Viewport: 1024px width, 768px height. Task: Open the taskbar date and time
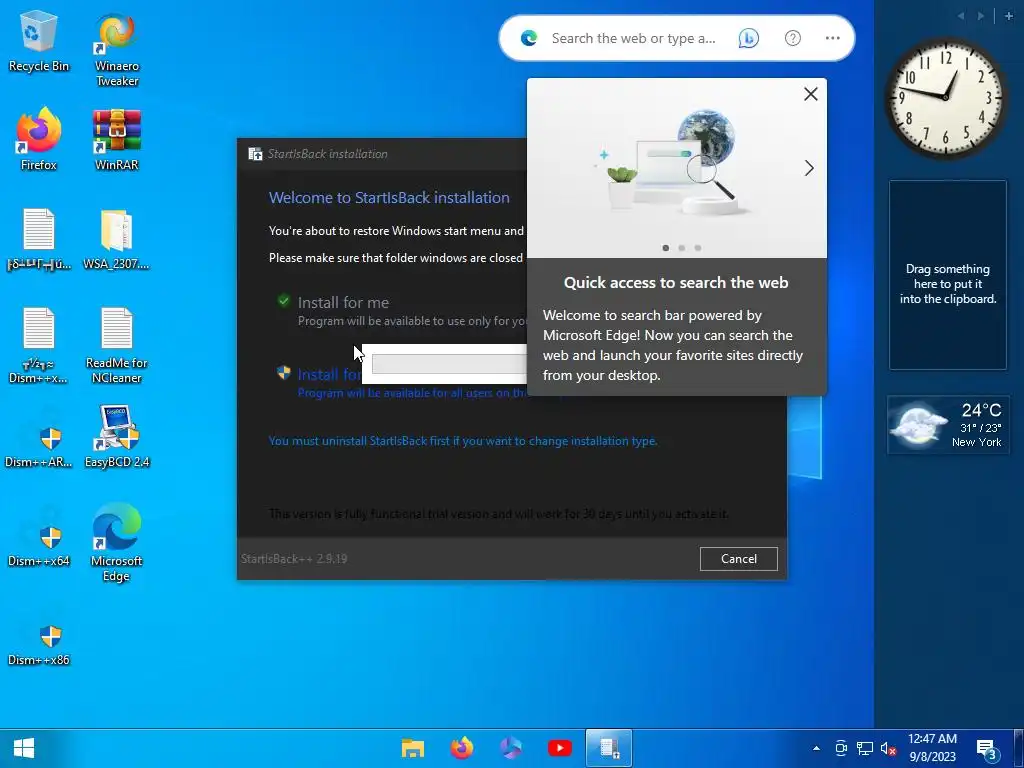tap(932, 748)
